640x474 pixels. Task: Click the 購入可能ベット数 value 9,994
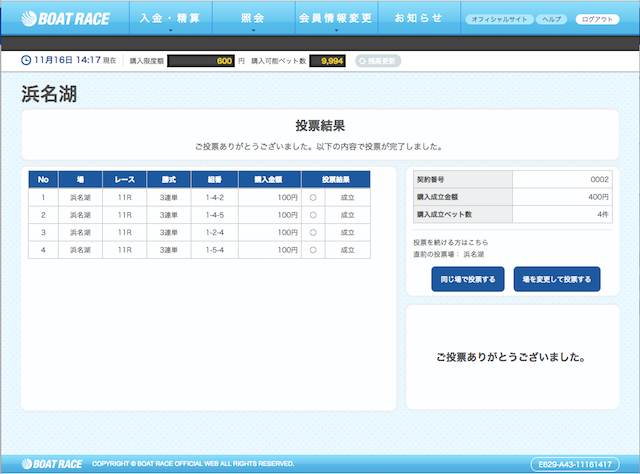327,61
